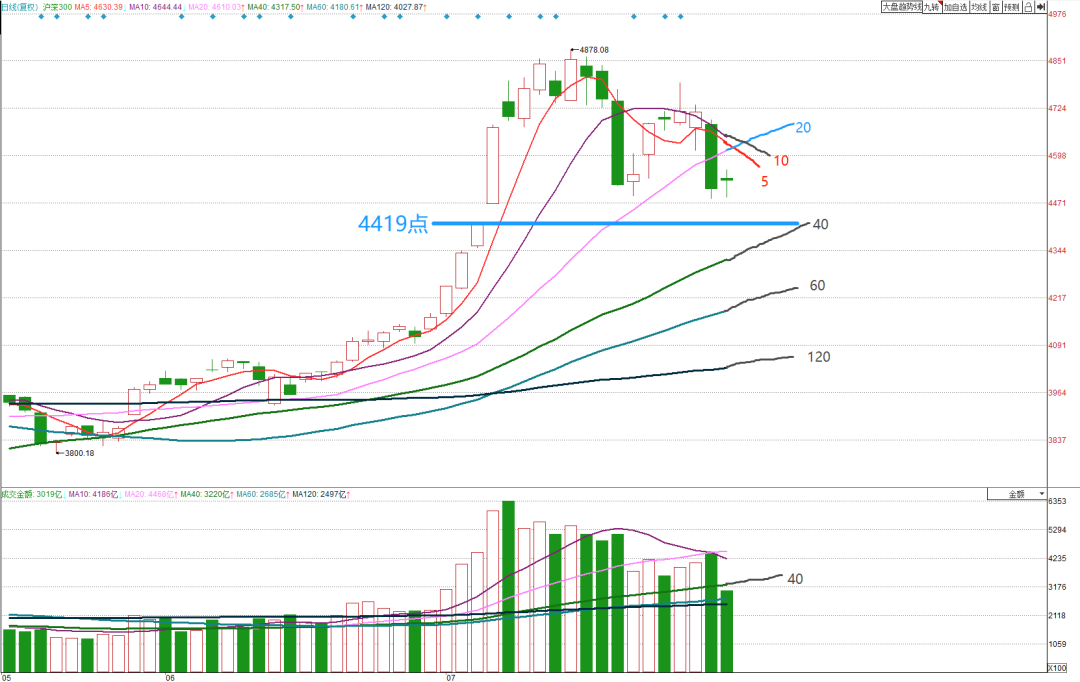Click the 3964 price axis value

pos(1057,393)
